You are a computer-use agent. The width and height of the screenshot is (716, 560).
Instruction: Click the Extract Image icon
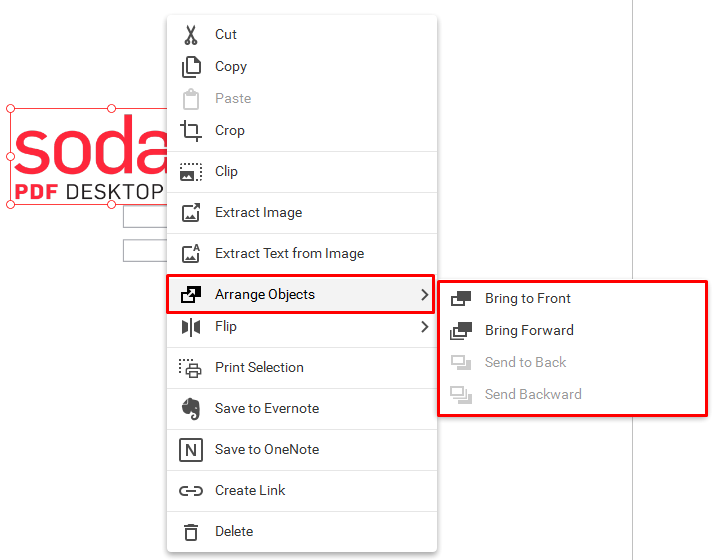click(191, 213)
